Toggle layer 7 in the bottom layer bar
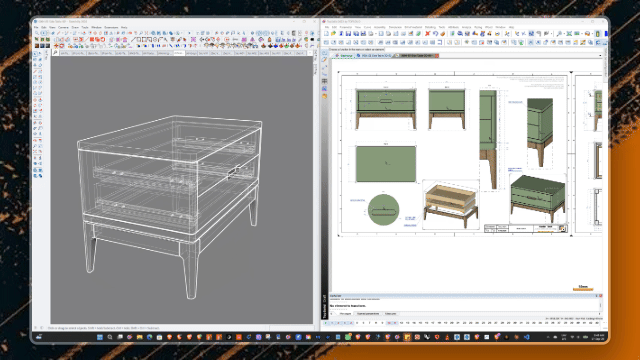The height and width of the screenshot is (360, 640). [x=369, y=323]
